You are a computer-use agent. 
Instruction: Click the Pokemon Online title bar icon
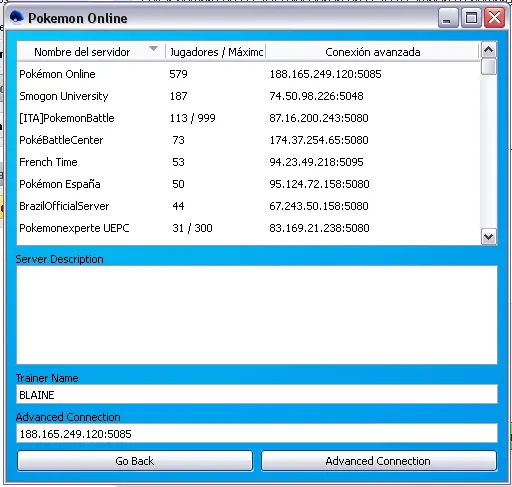coord(17,17)
